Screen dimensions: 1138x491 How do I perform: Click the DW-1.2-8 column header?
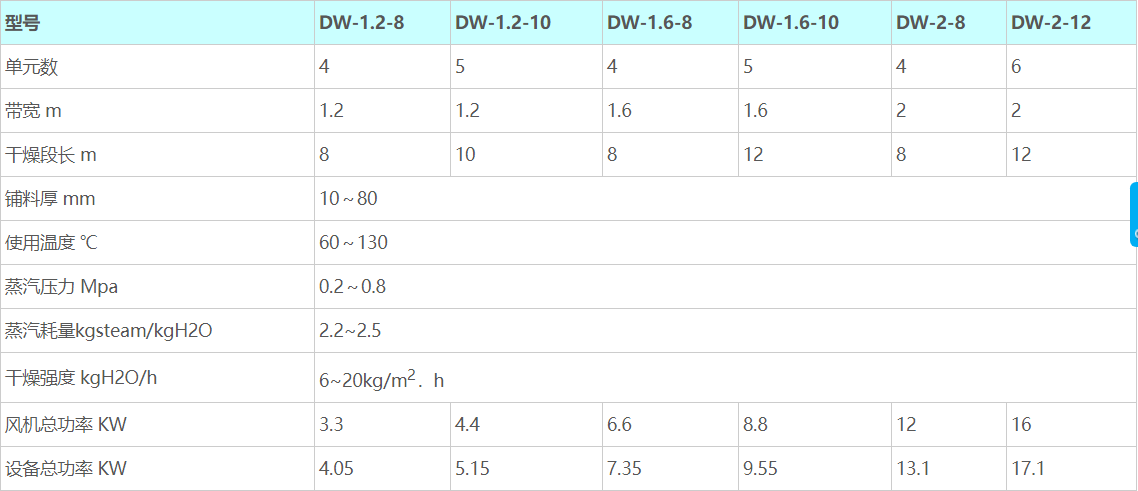coord(361,22)
